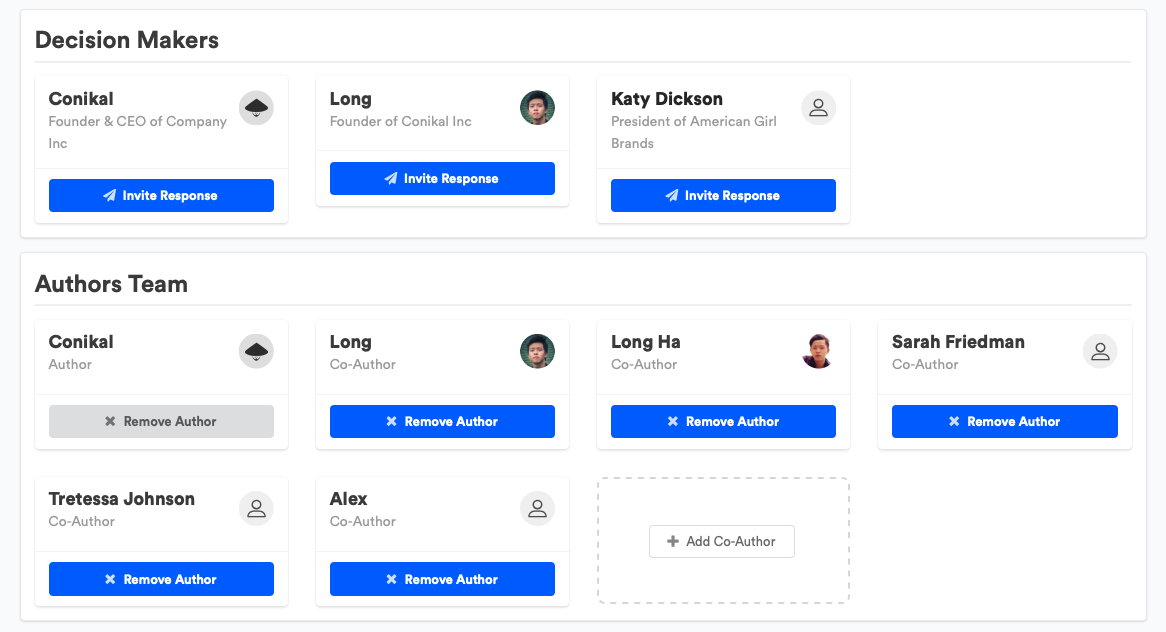Click the Co-Author label under Alex
Image resolution: width=1166 pixels, height=632 pixels.
[x=363, y=521]
